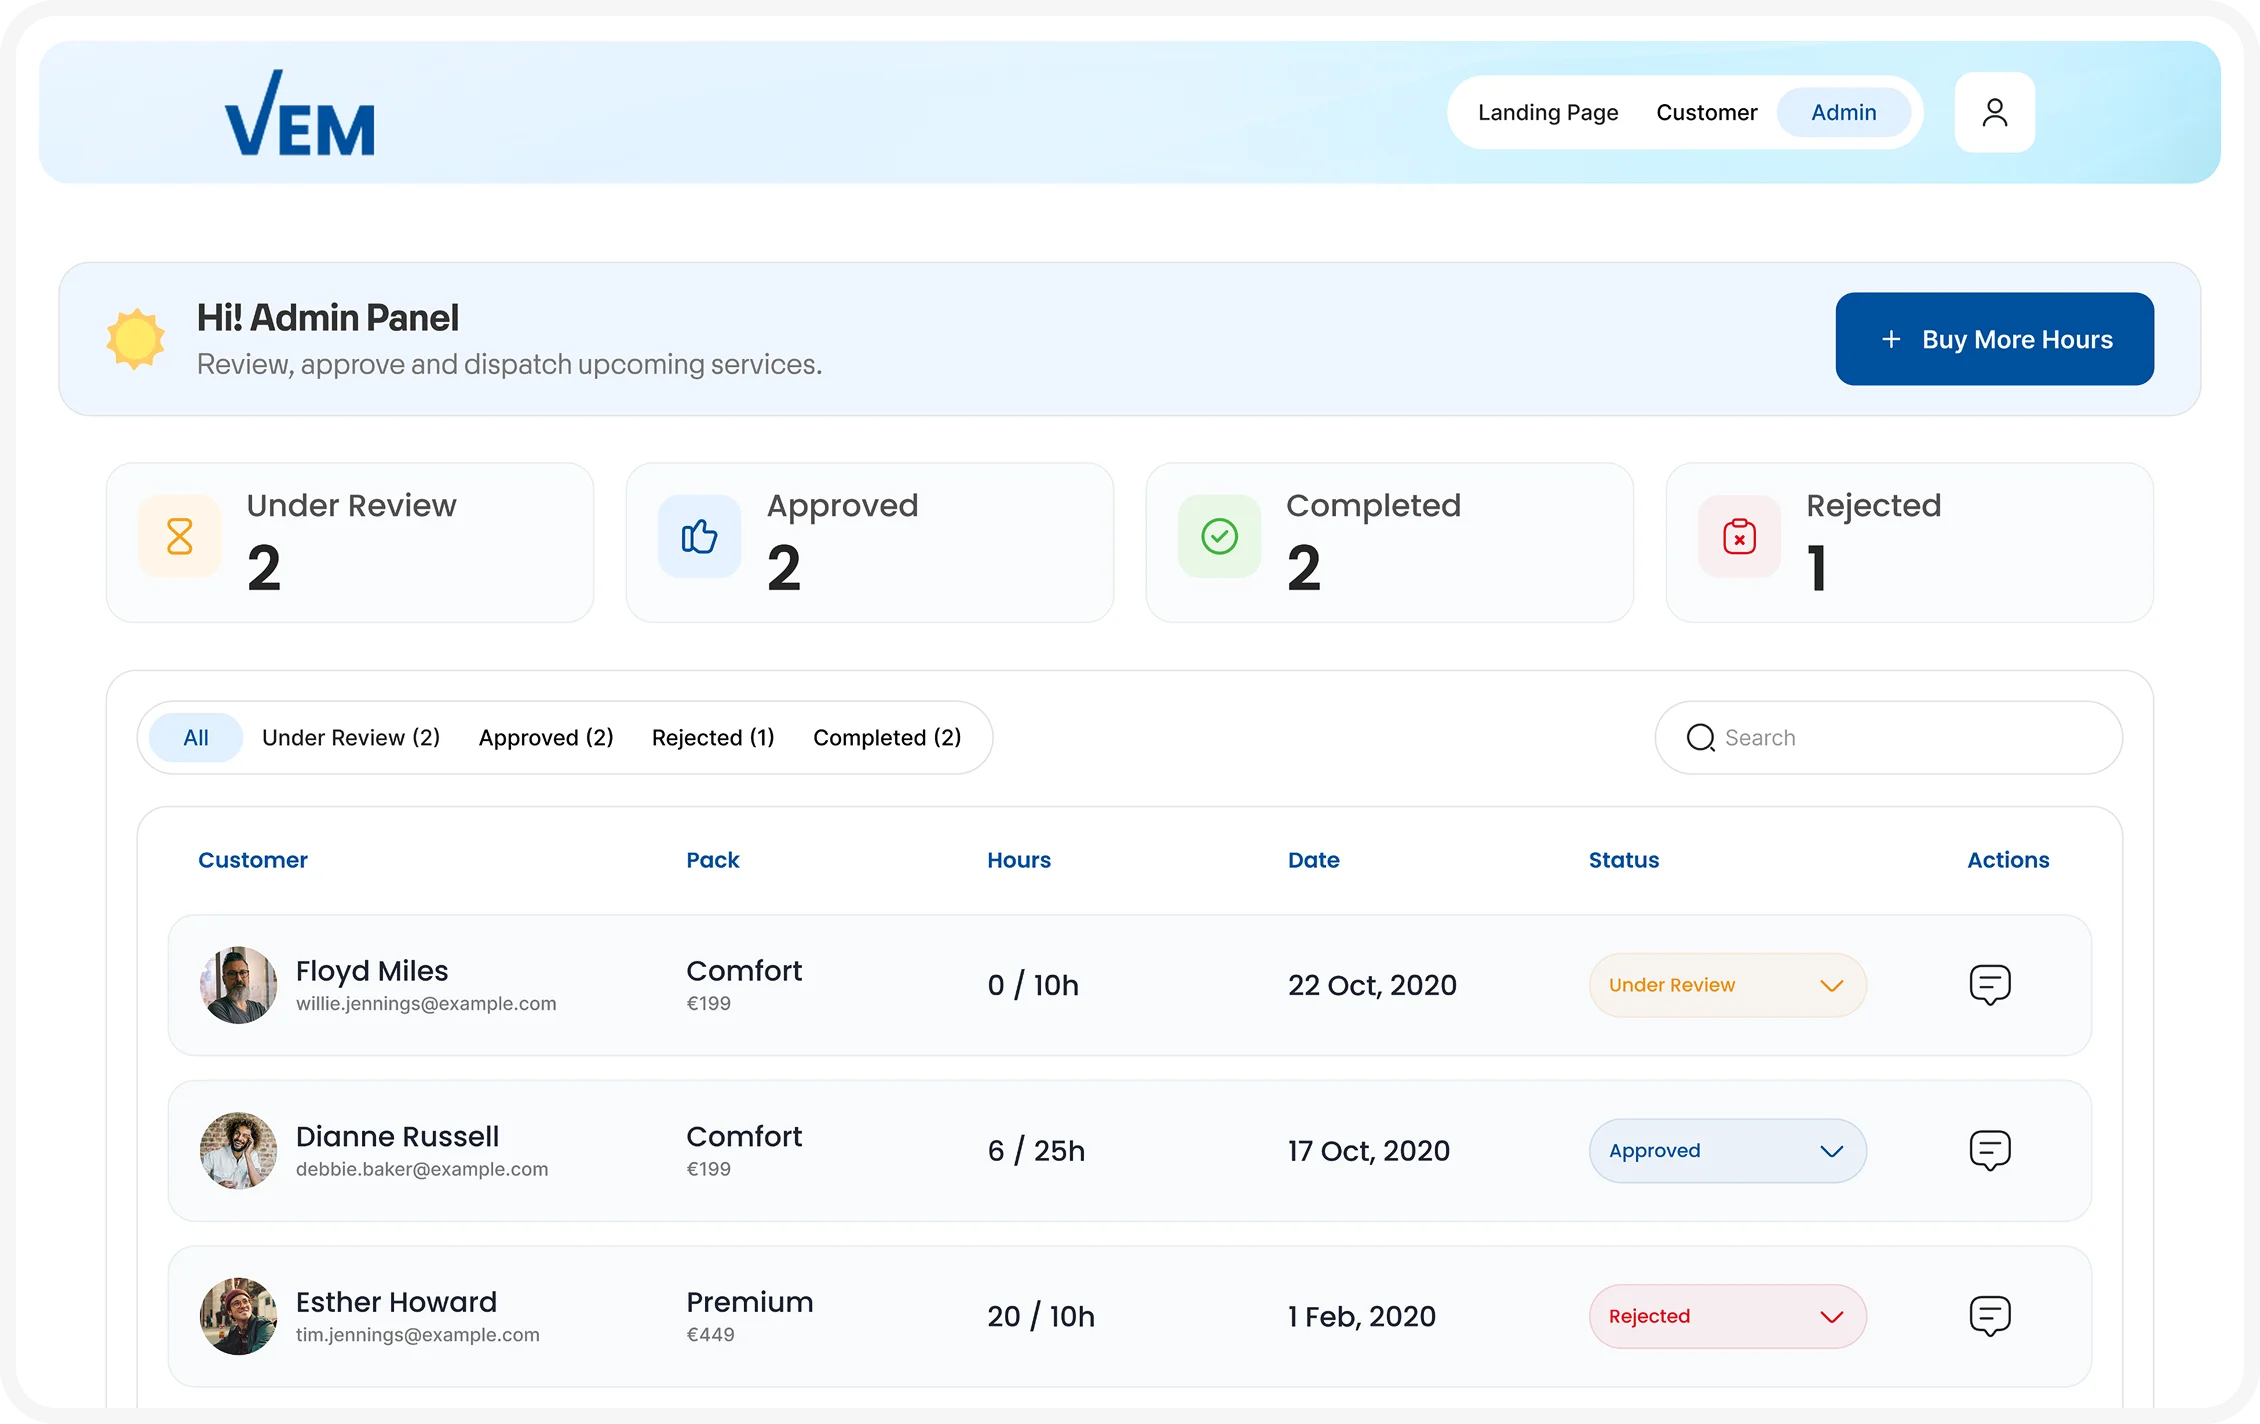Filter by Completed (2)

tap(887, 738)
